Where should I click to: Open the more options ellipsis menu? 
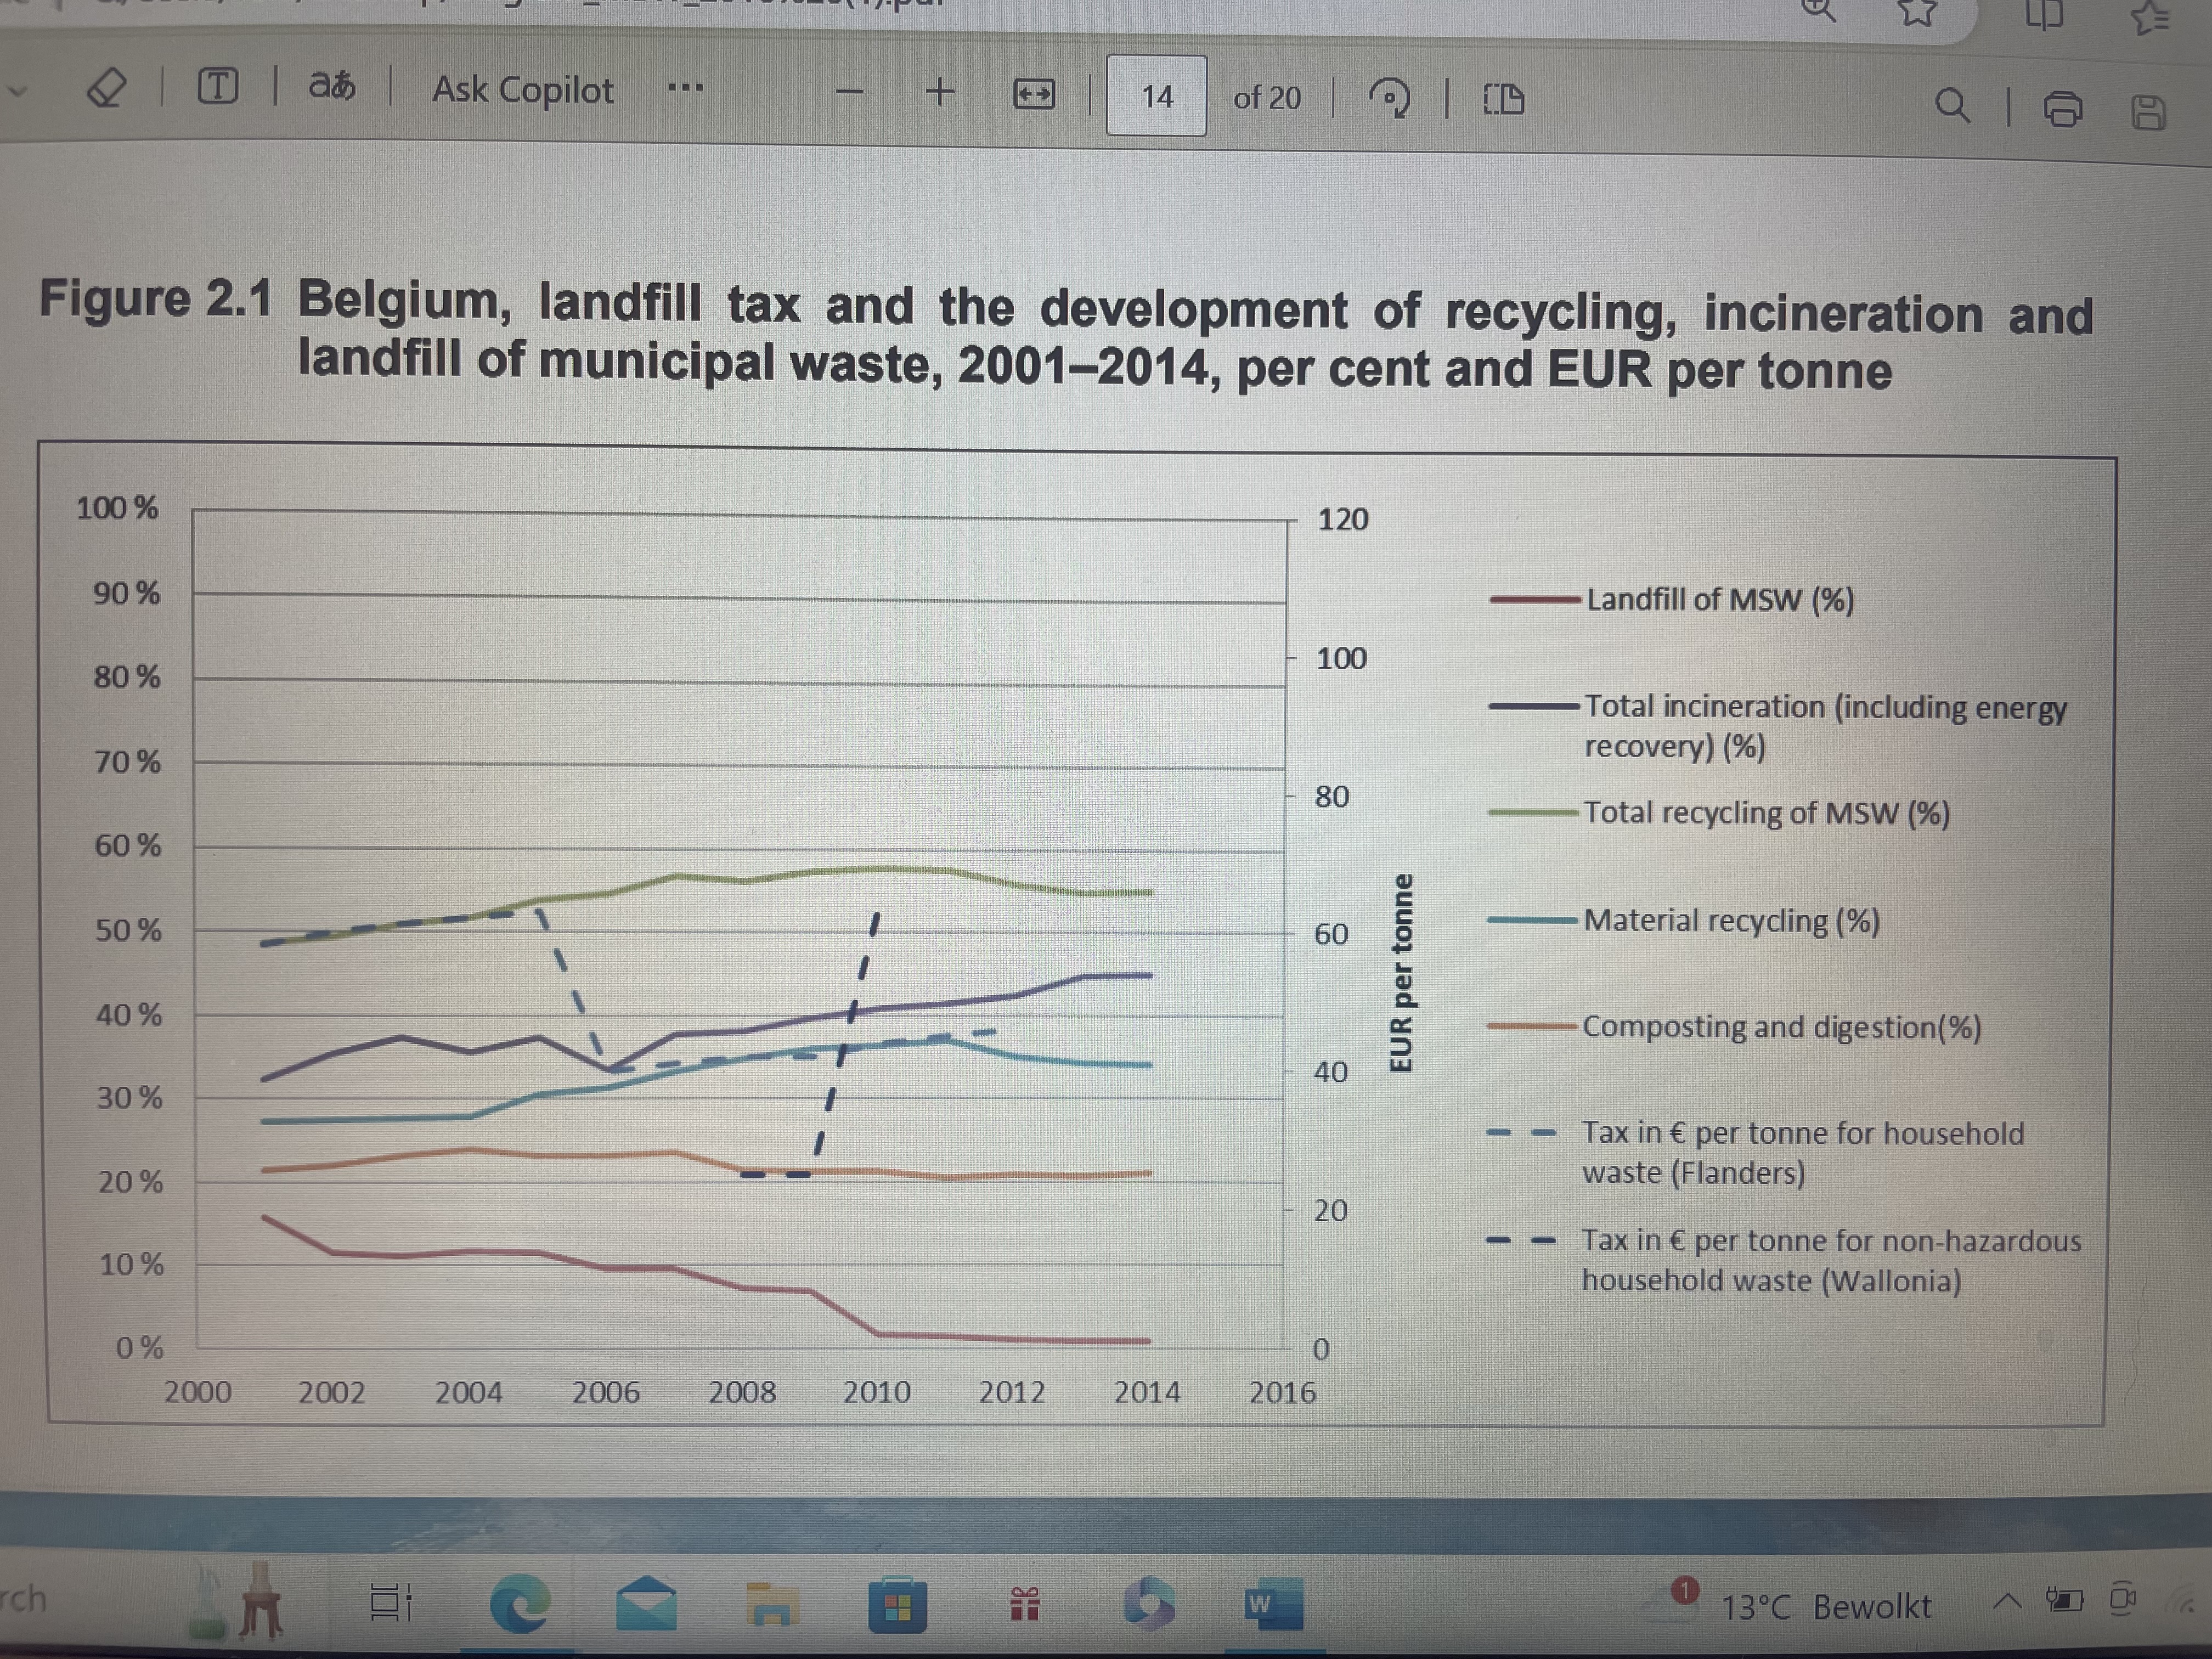[685, 89]
